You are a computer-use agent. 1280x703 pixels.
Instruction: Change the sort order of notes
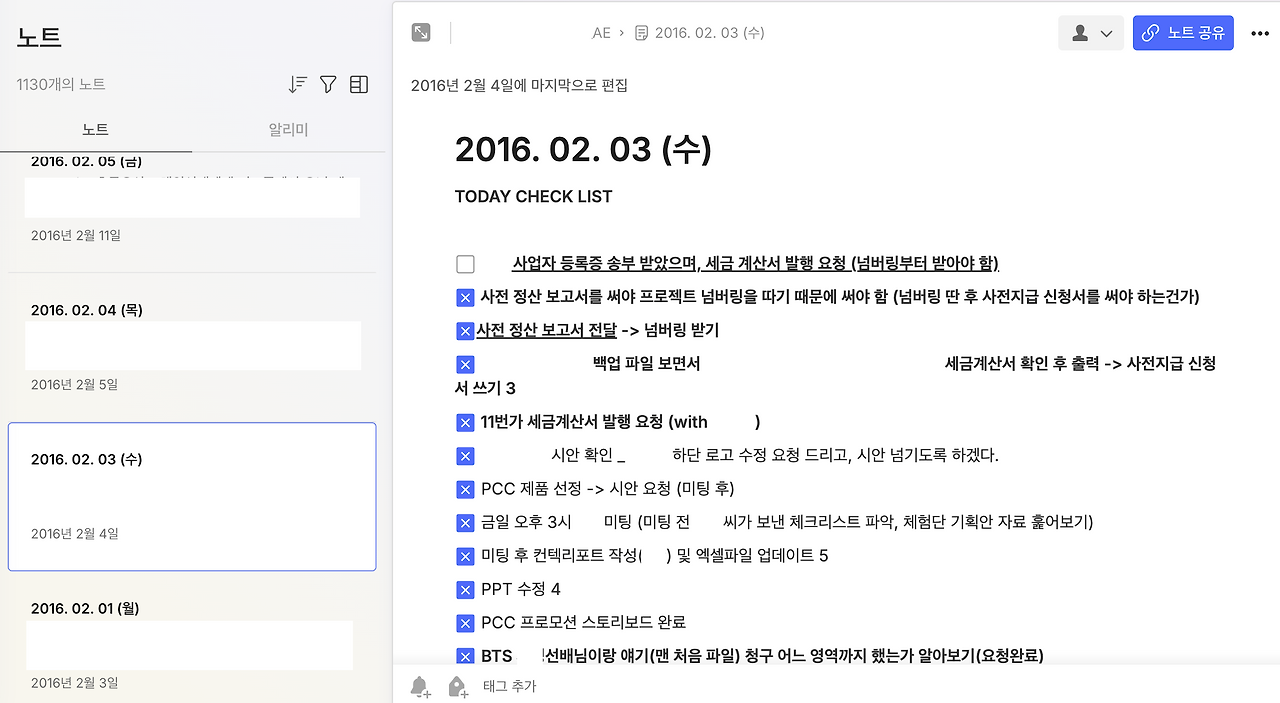297,84
